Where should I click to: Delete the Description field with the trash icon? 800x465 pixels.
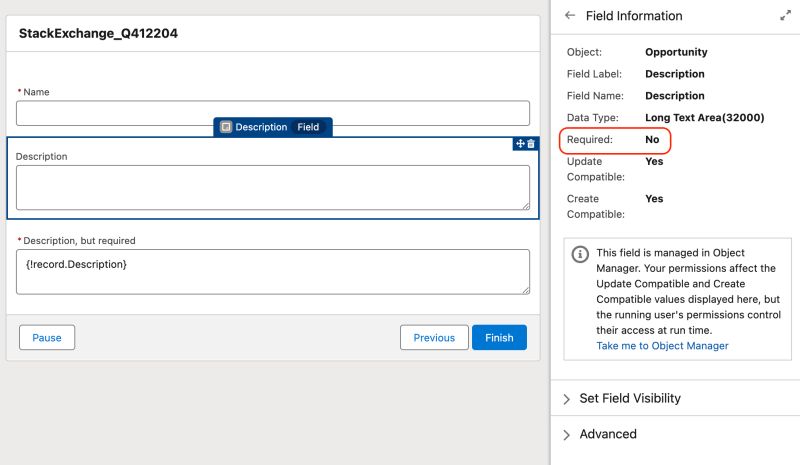[x=531, y=144]
